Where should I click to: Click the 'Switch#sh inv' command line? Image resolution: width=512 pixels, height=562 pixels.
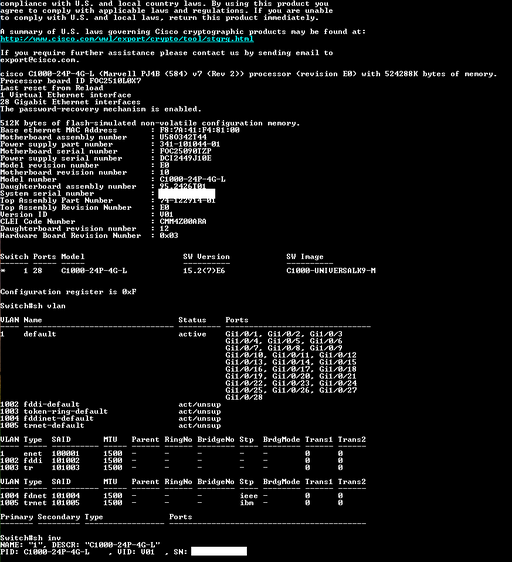pyautogui.click(x=30, y=538)
